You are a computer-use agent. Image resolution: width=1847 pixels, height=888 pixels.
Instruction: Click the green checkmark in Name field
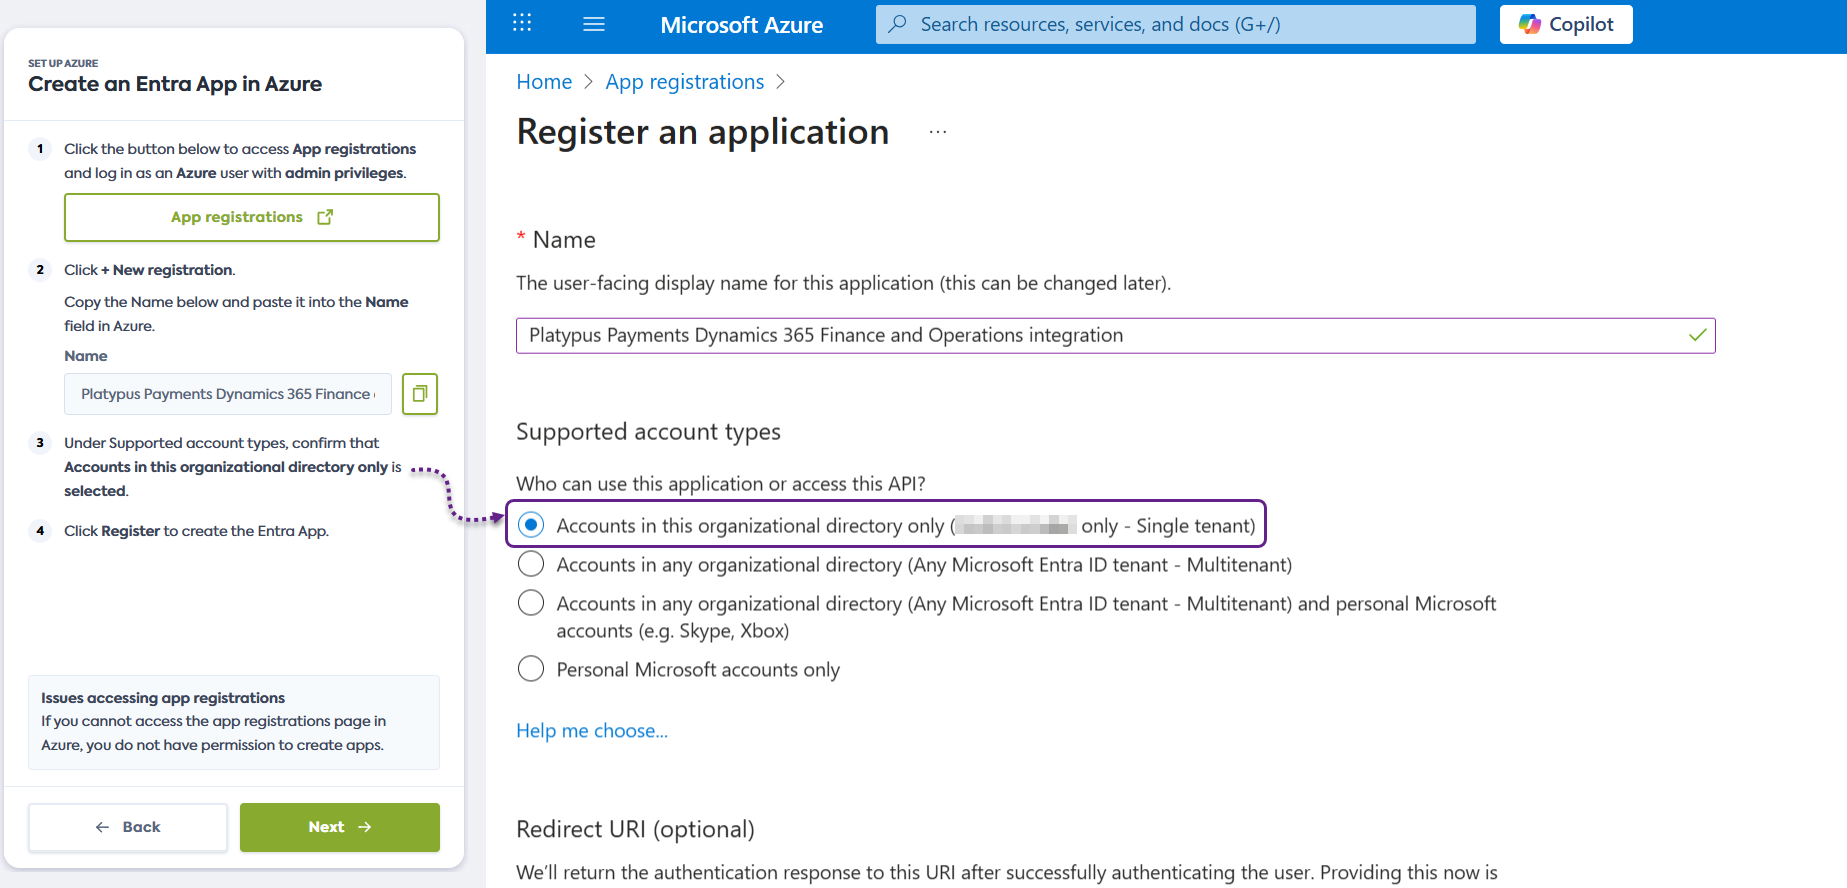pyautogui.click(x=1697, y=335)
